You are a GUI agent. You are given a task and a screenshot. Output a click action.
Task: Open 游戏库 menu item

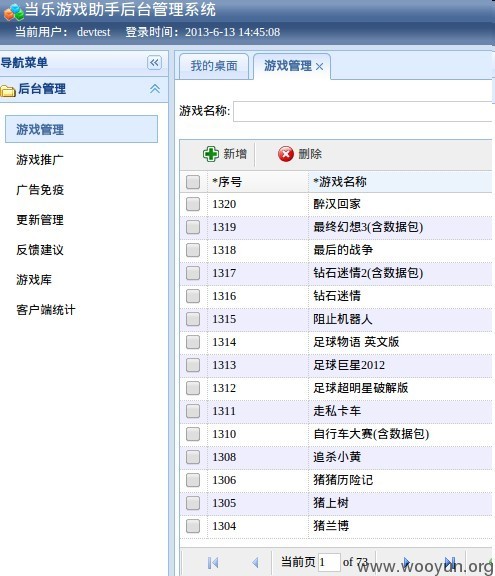34,280
